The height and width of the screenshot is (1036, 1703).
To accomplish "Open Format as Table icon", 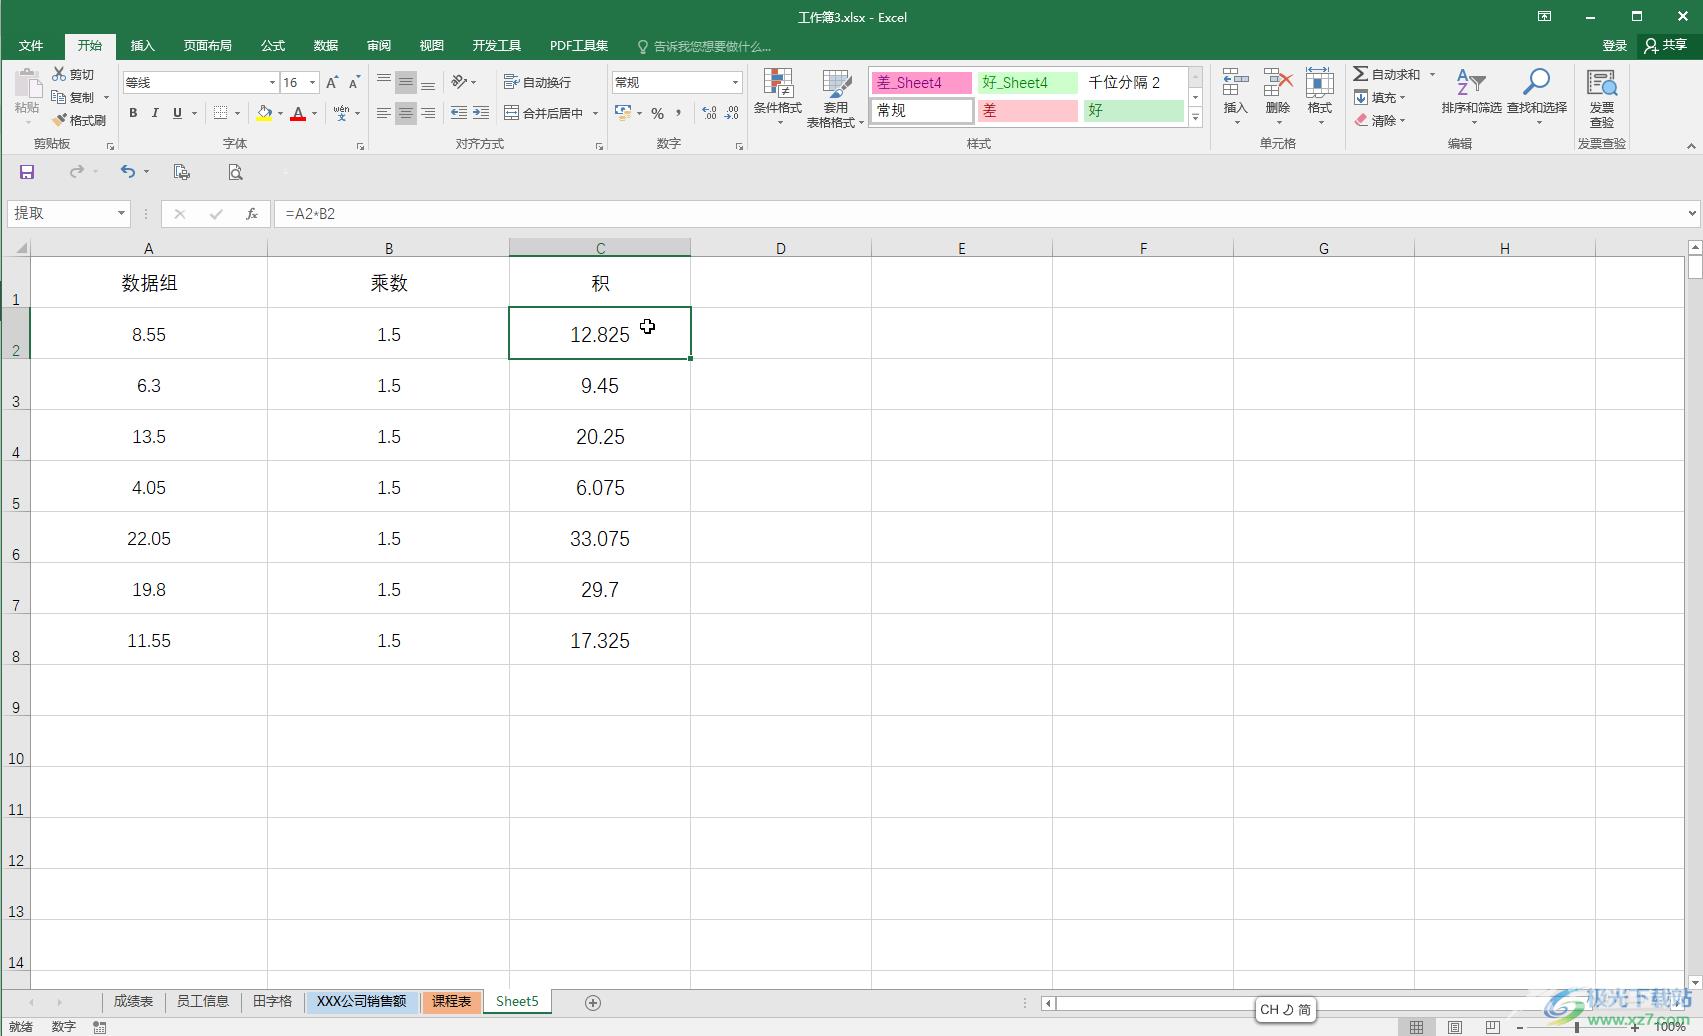I will [x=835, y=84].
